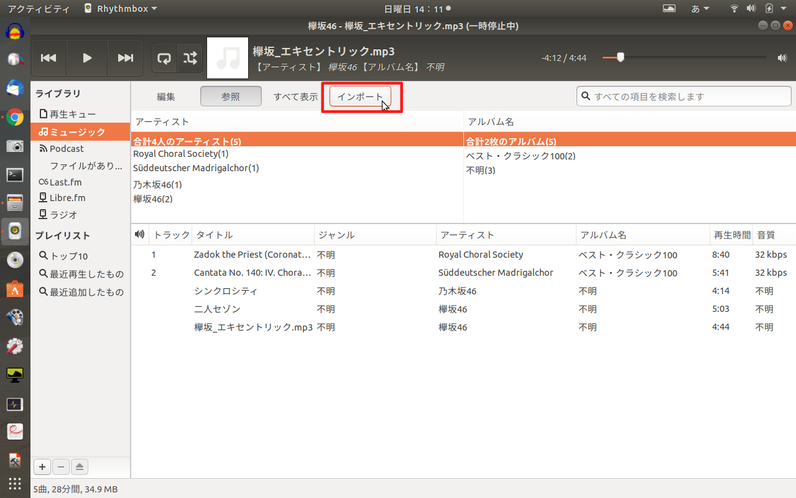Click the 編集 button
This screenshot has width=796, height=498.
click(165, 96)
